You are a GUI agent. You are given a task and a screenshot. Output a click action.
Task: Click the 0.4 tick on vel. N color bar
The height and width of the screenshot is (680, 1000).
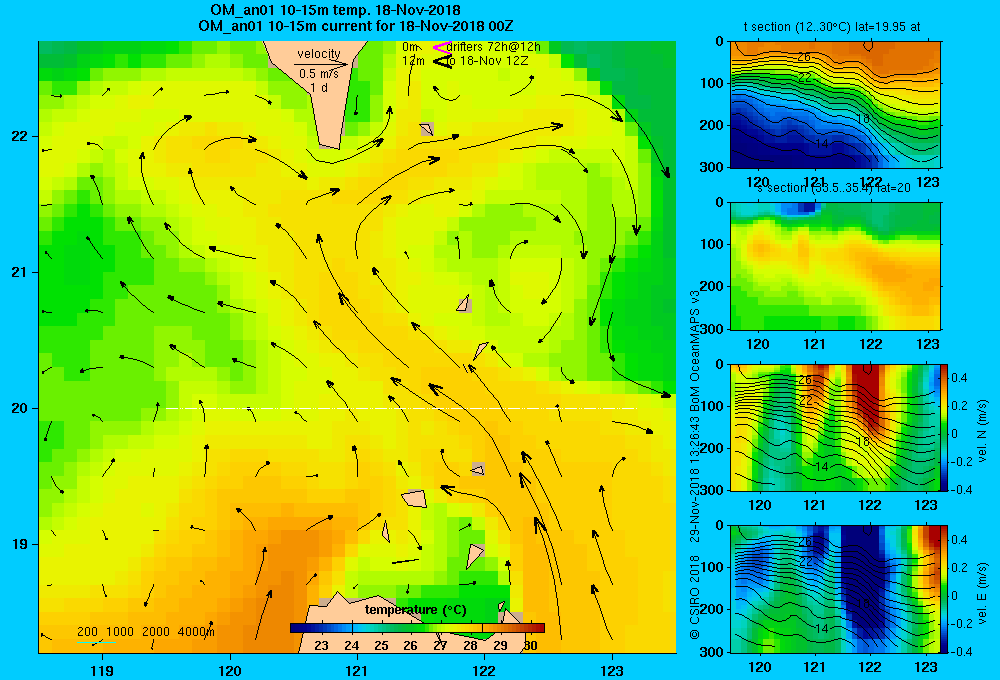click(959, 378)
